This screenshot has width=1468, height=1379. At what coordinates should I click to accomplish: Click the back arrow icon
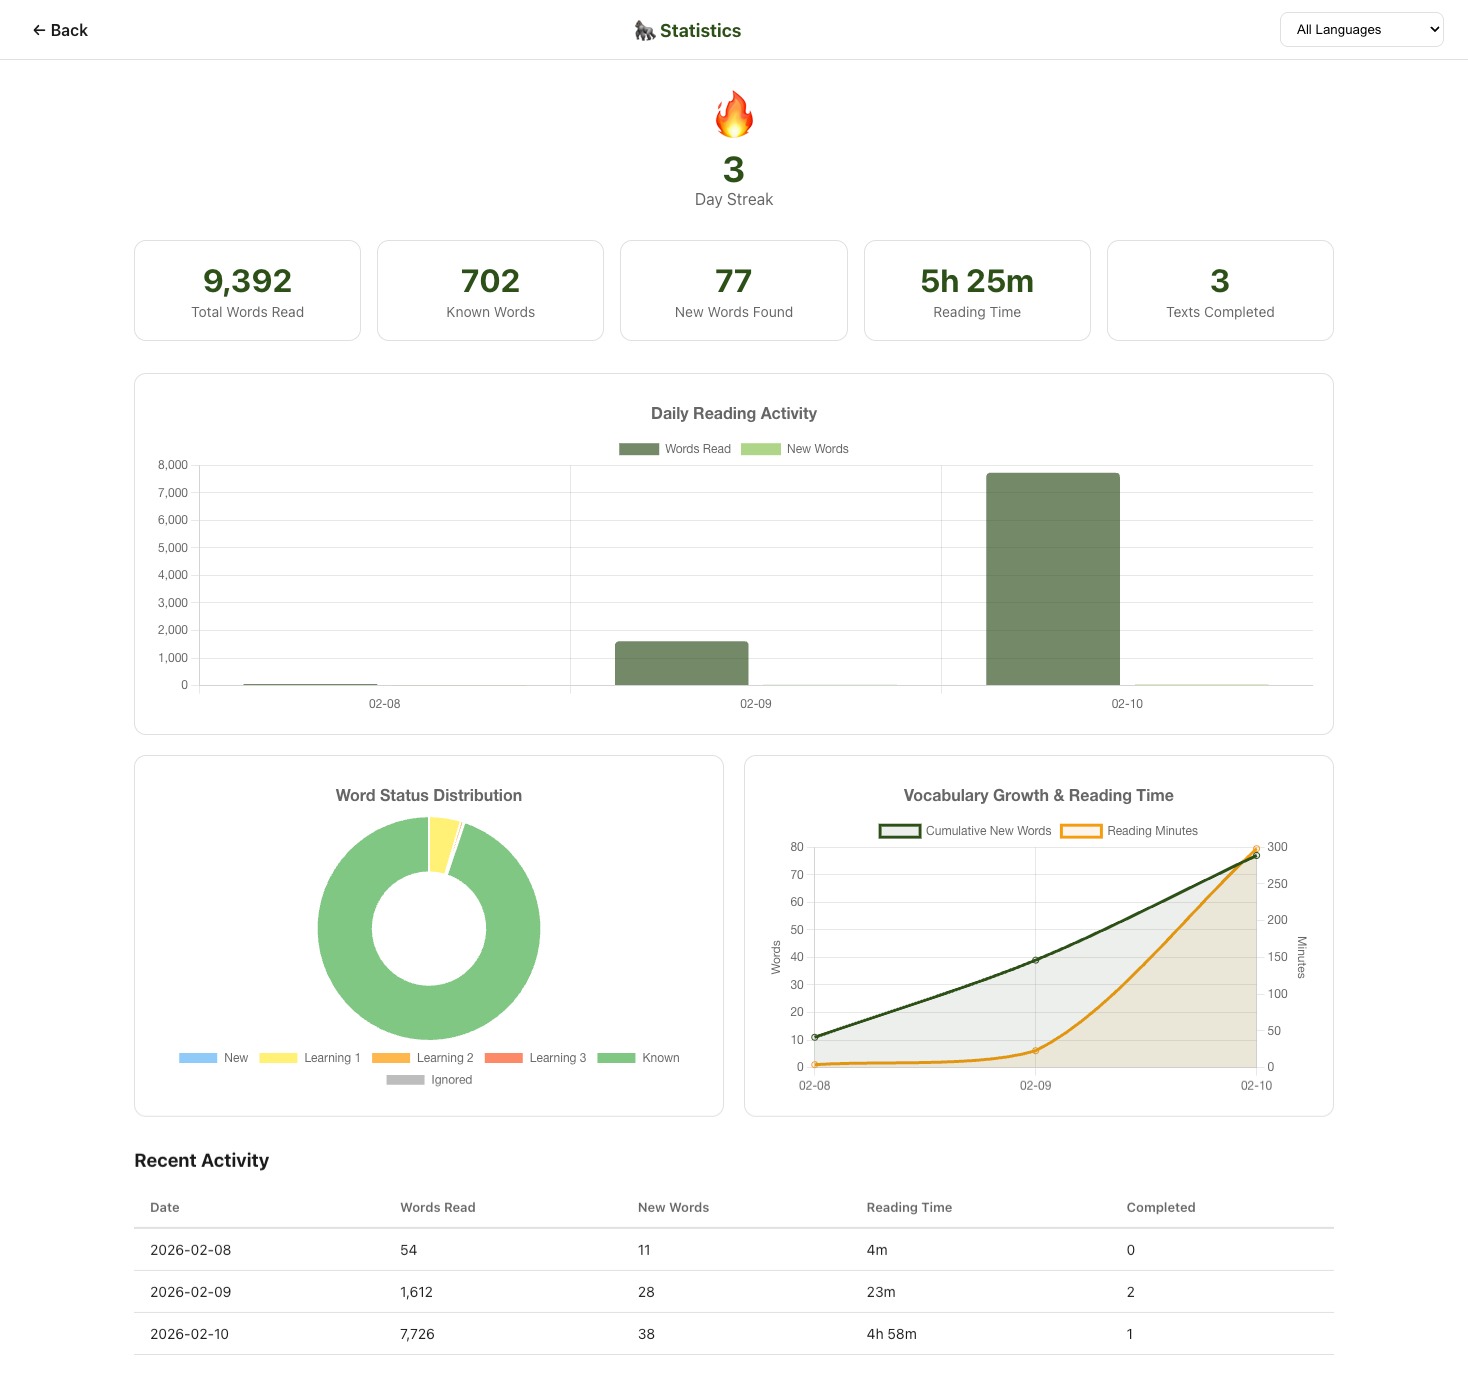coord(37,30)
